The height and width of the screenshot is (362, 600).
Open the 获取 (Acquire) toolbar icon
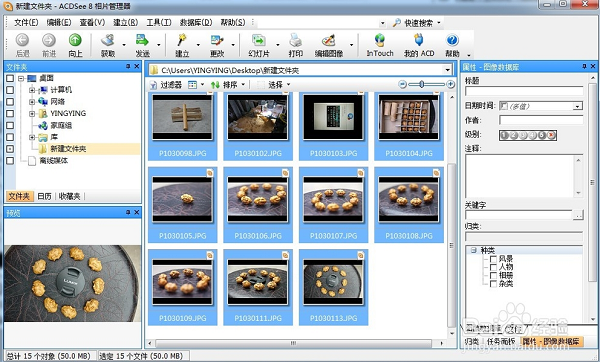pyautogui.click(x=108, y=40)
